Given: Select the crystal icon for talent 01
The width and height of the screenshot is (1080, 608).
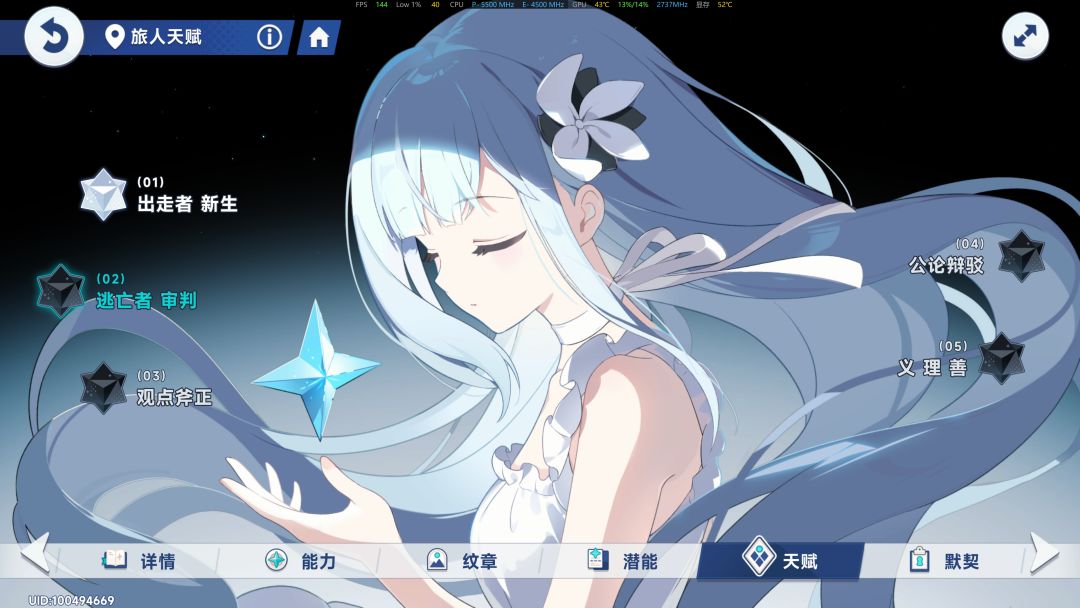Looking at the screenshot, I should [103, 194].
